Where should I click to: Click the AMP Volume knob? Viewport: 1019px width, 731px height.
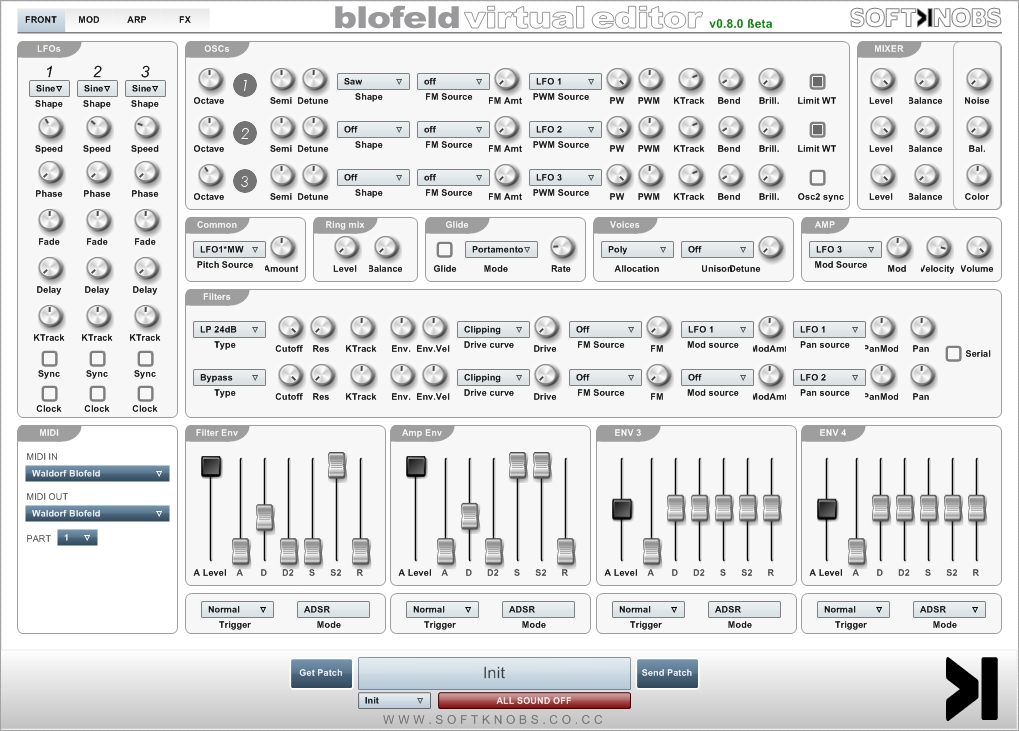977,248
